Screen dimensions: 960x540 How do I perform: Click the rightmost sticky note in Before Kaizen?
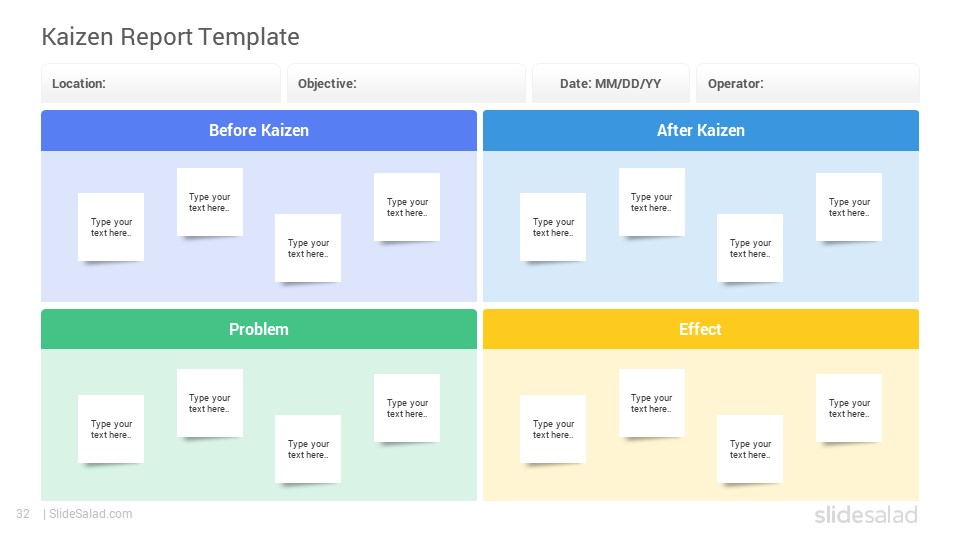tap(407, 207)
